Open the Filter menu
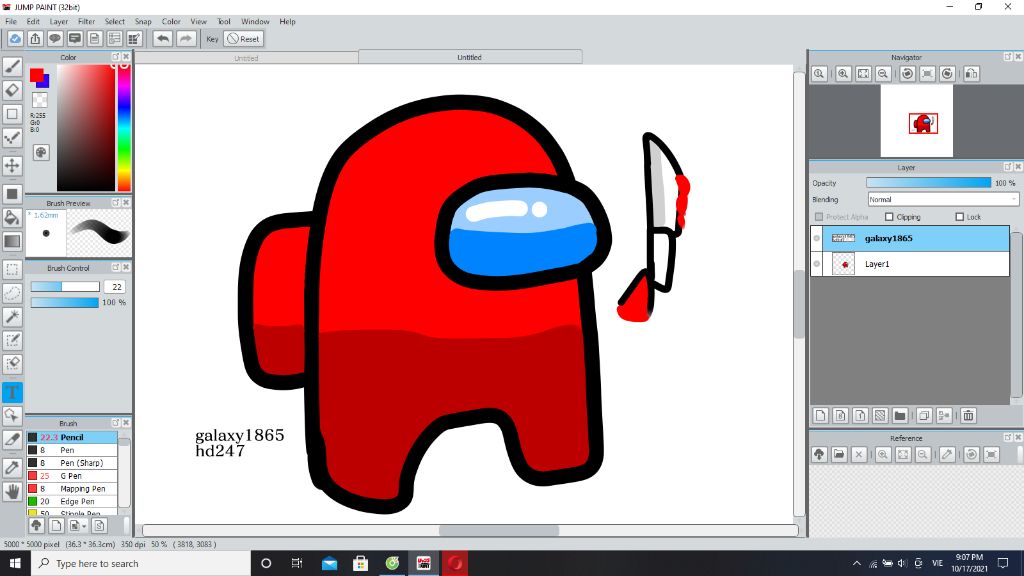1024x576 pixels. (x=86, y=22)
